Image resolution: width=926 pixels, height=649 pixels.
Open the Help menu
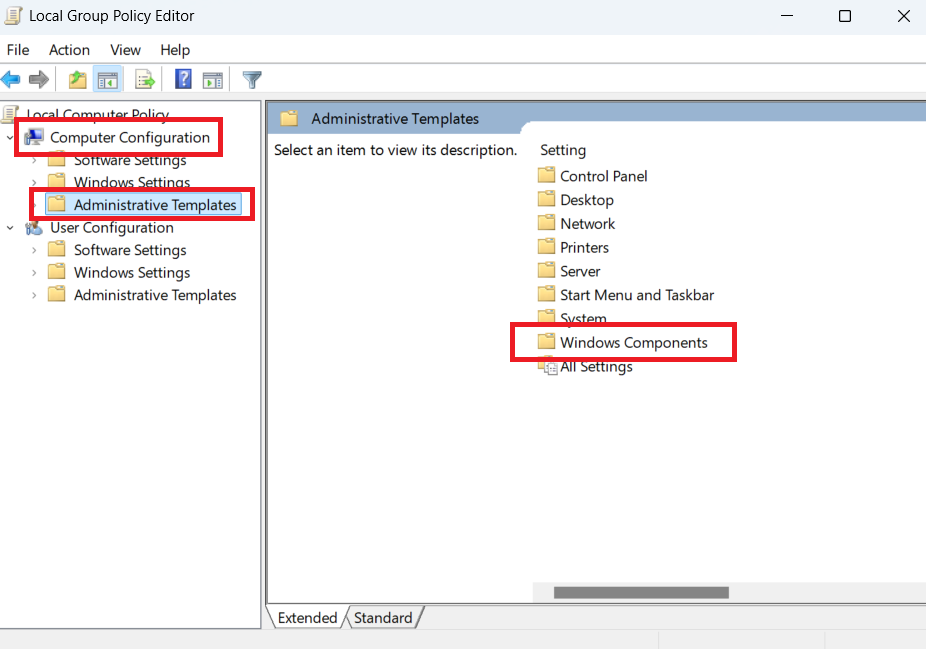coord(175,50)
